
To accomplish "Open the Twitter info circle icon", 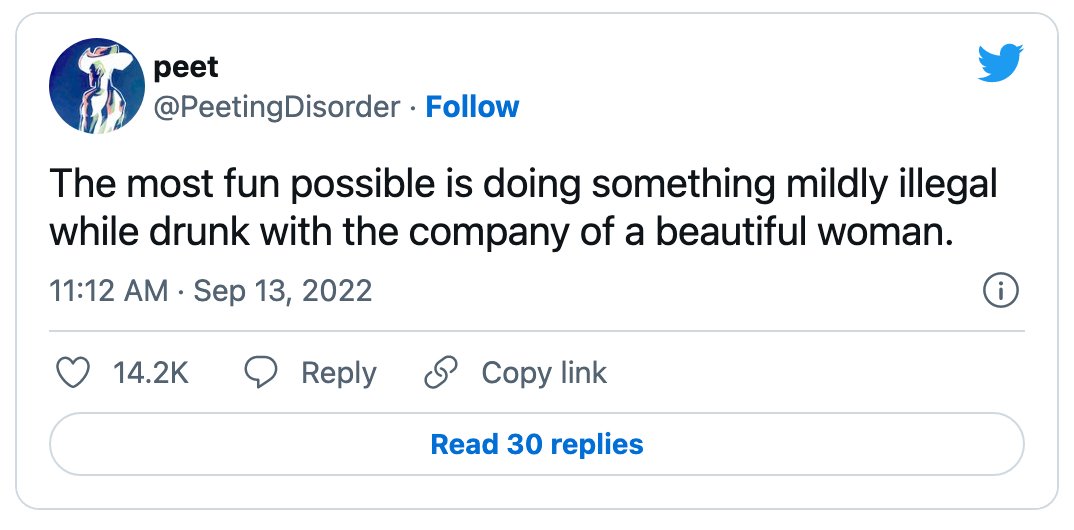I will pos(1001,290).
